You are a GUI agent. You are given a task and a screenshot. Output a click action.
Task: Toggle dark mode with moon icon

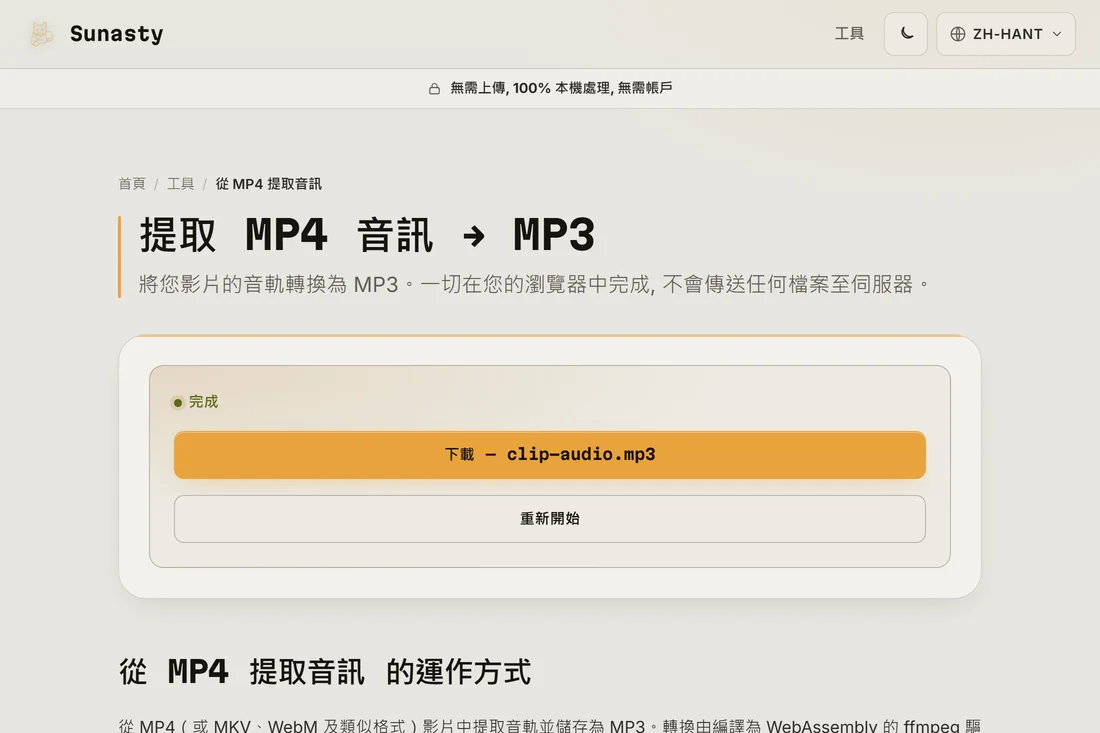(x=906, y=34)
